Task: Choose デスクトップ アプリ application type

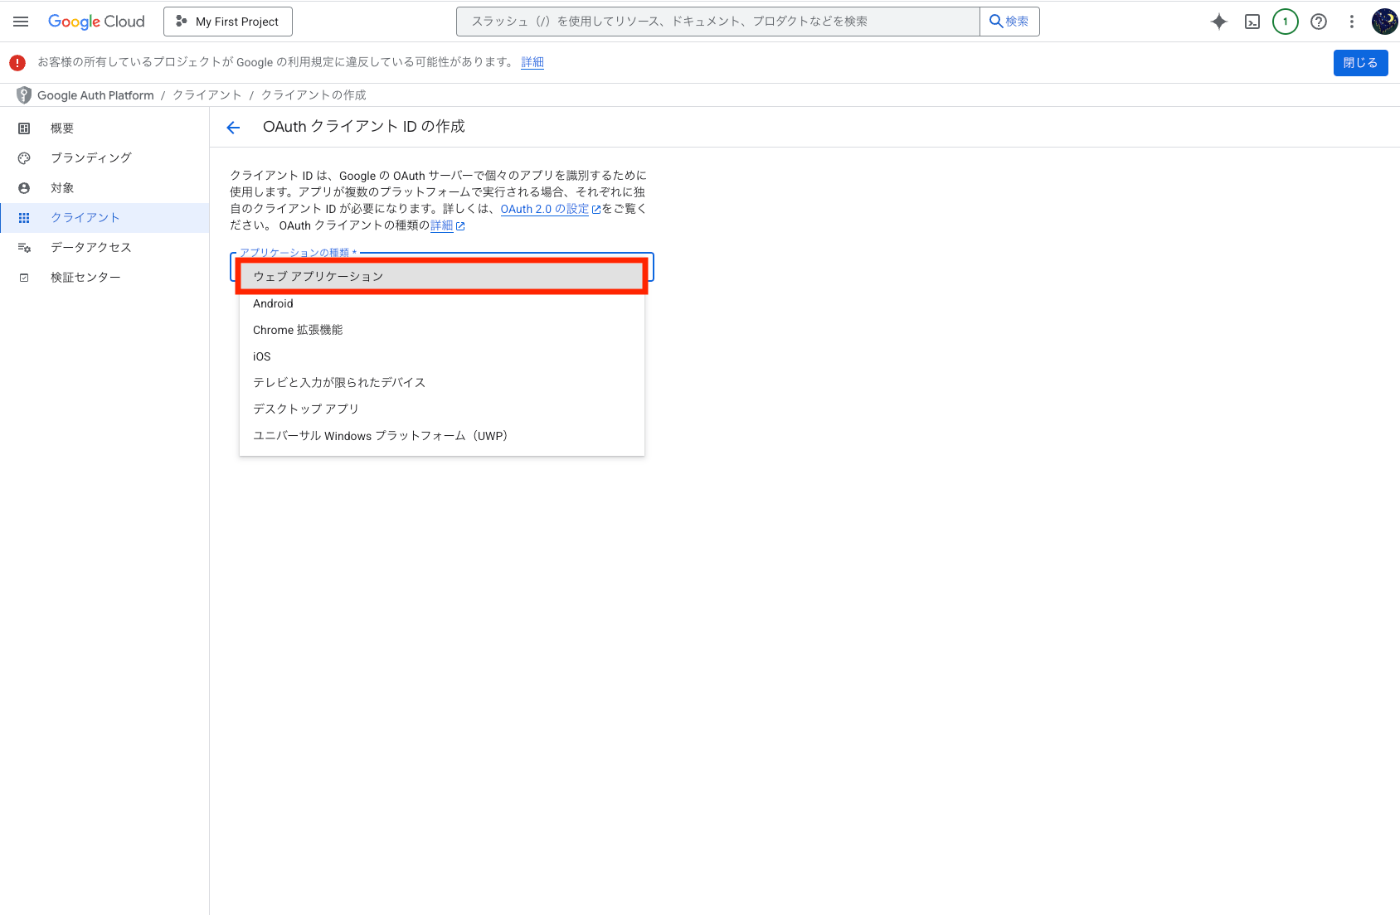Action: click(442, 409)
